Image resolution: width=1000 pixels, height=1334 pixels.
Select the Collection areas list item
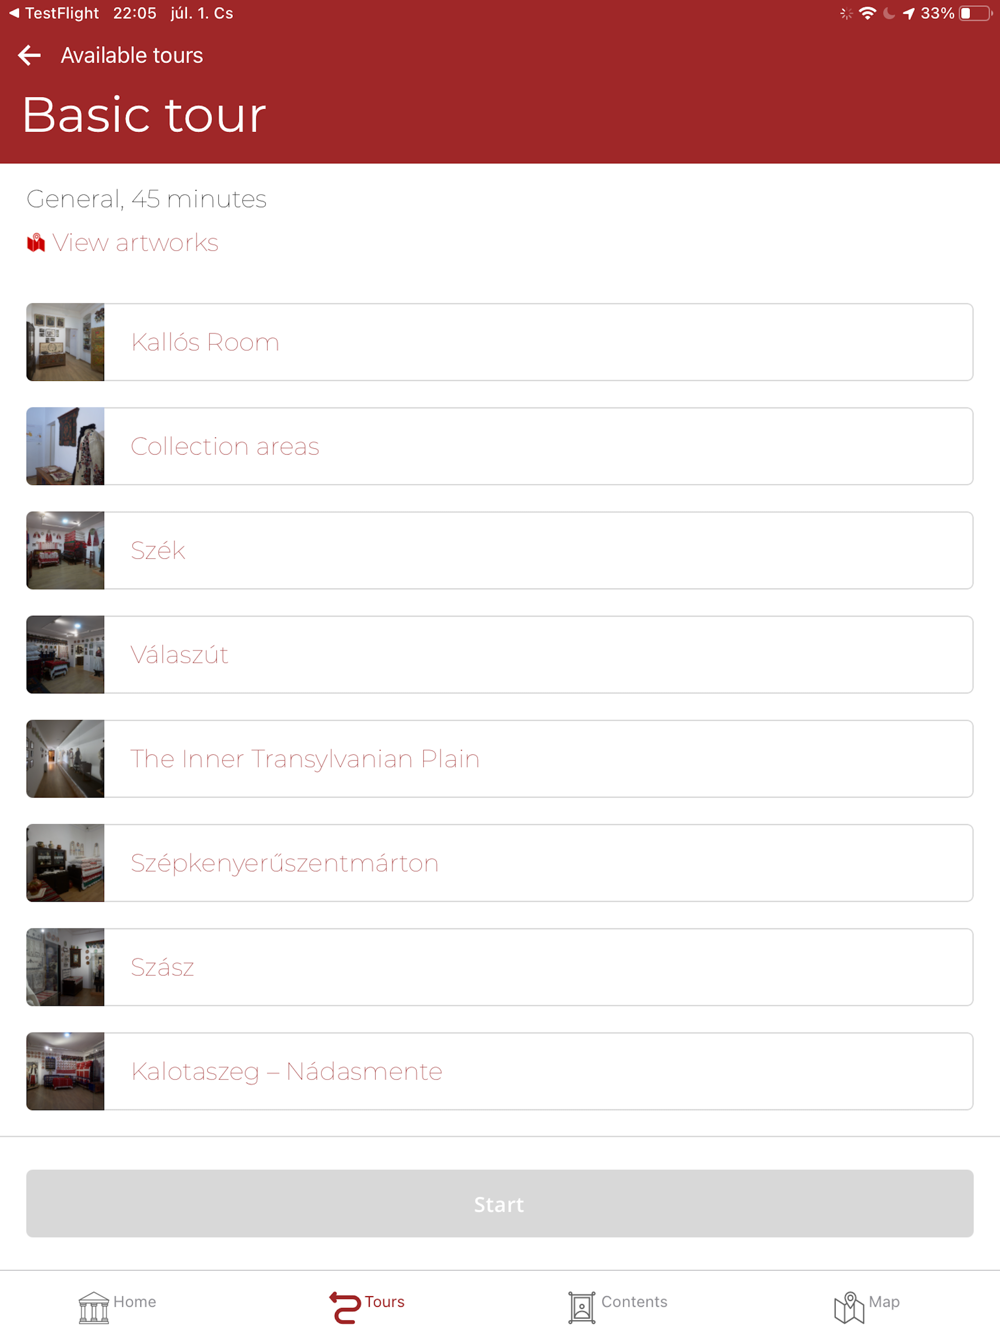[500, 446]
